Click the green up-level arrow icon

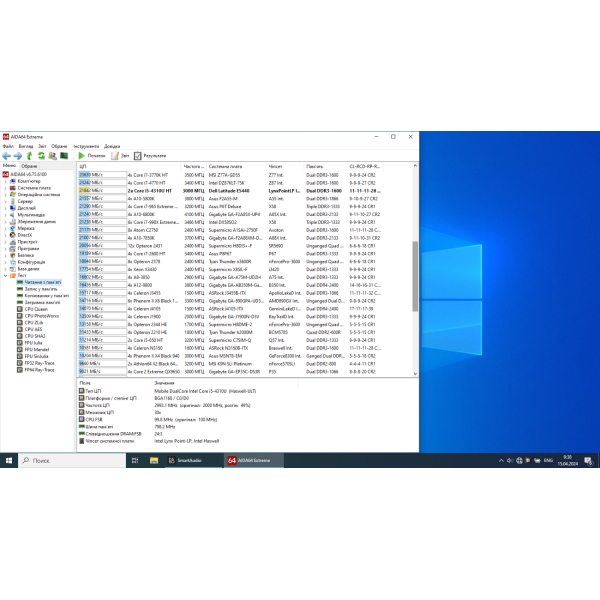point(29,156)
